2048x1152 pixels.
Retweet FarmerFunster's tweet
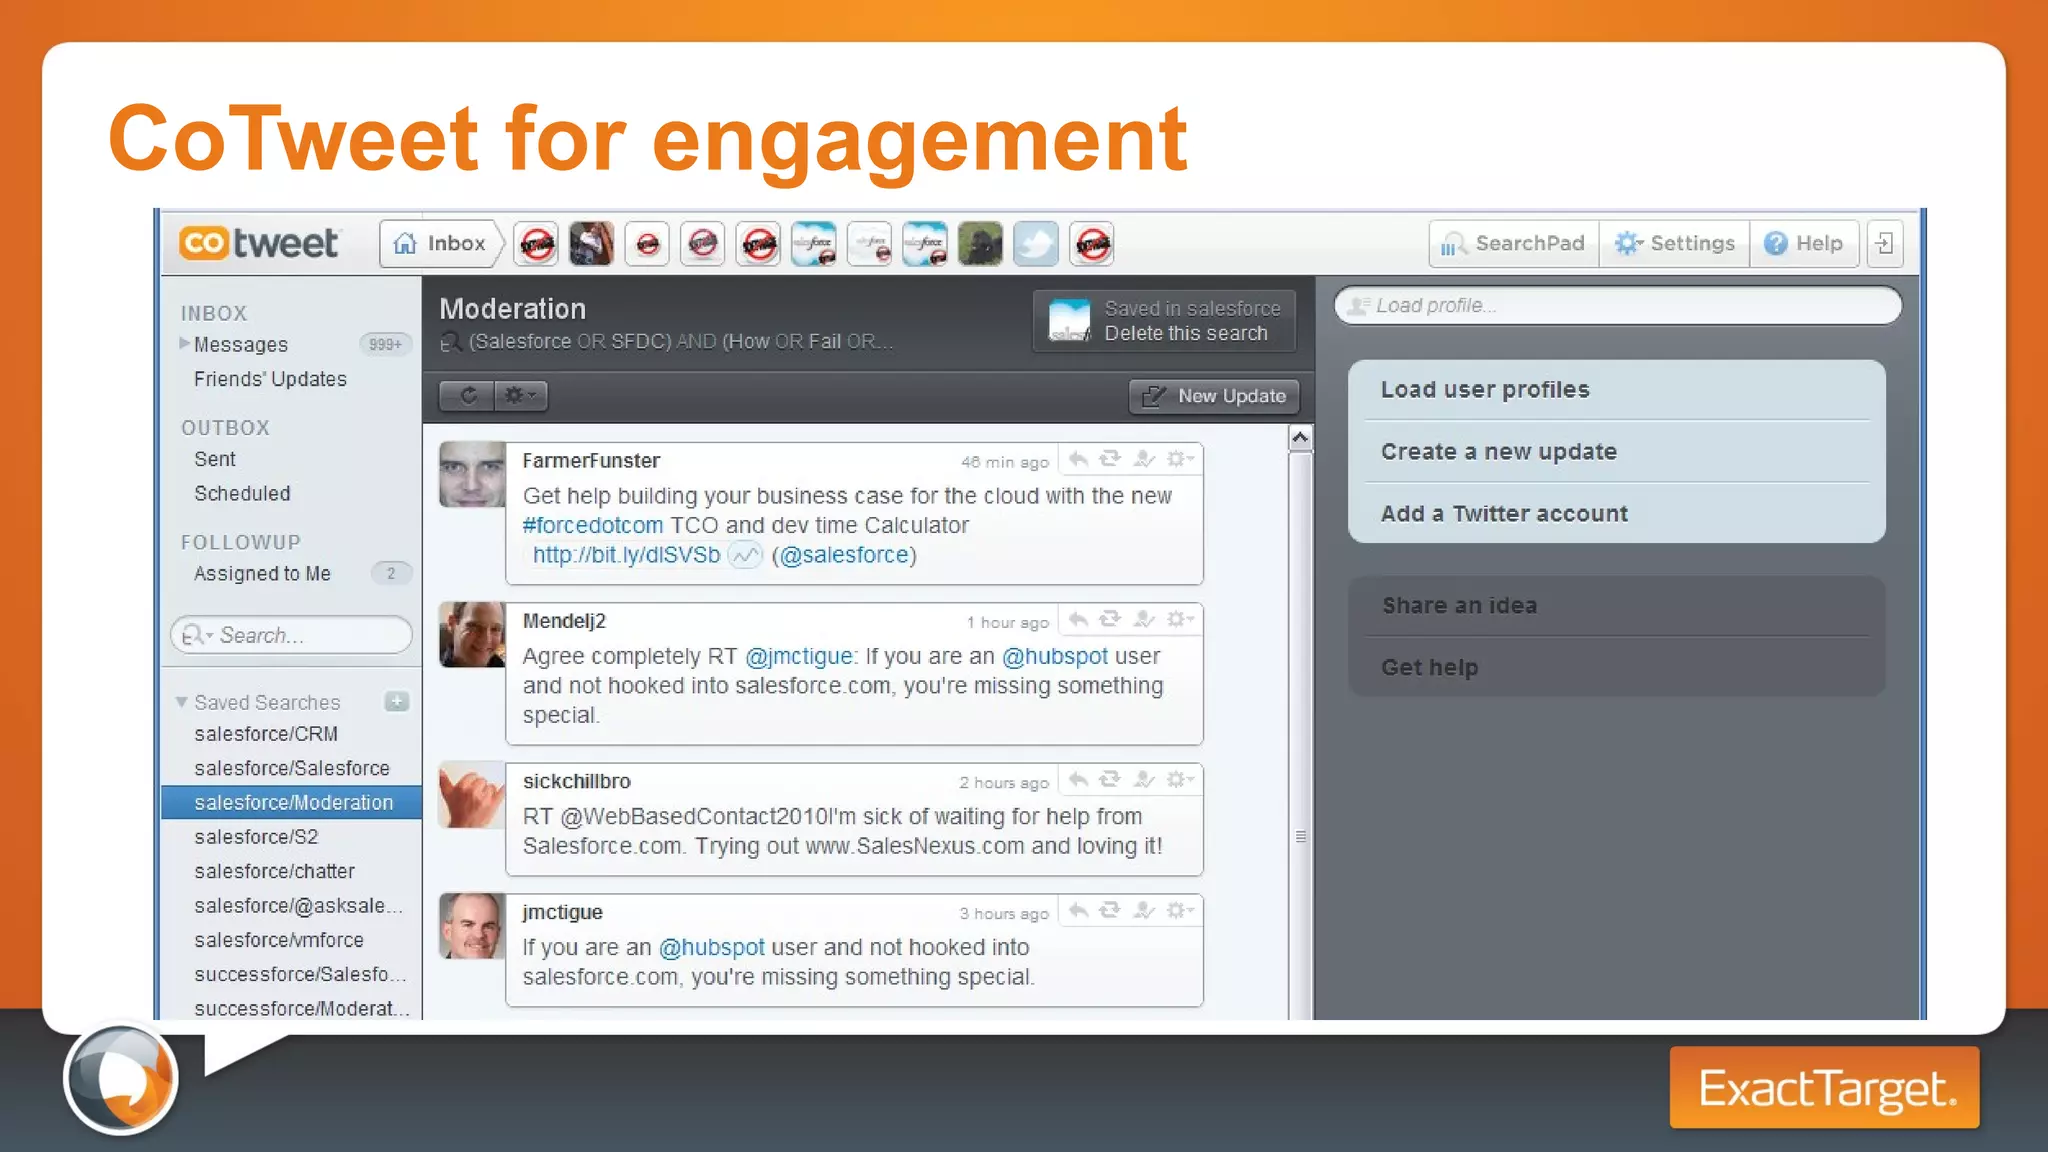click(1110, 459)
